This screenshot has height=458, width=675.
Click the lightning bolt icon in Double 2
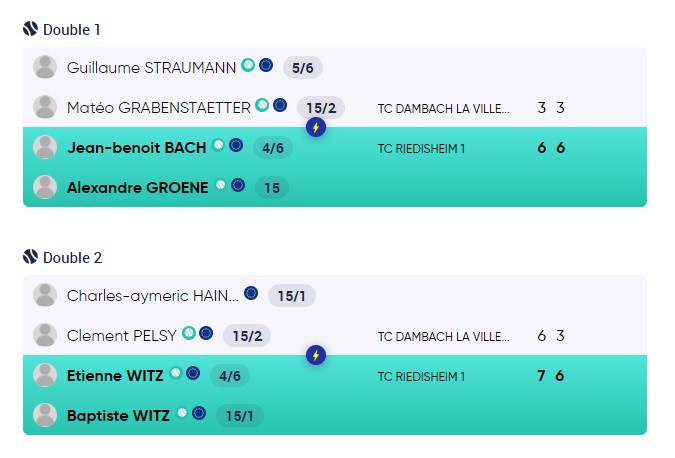click(316, 355)
